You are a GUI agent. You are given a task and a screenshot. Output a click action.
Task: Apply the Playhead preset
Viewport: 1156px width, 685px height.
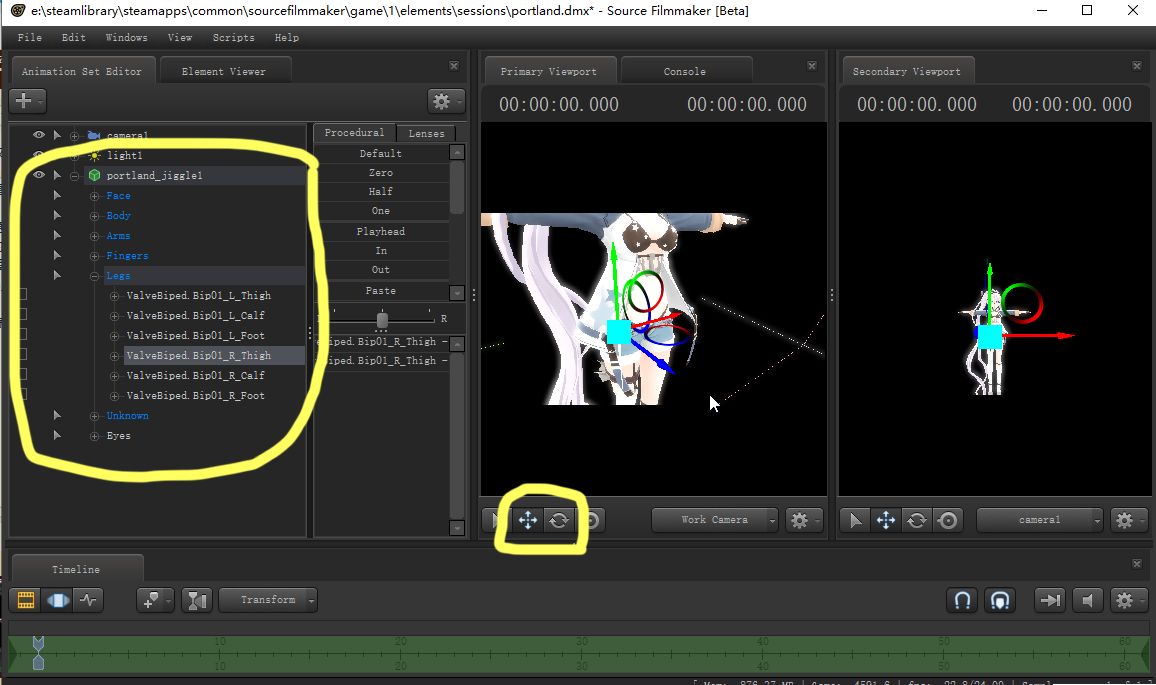[381, 232]
